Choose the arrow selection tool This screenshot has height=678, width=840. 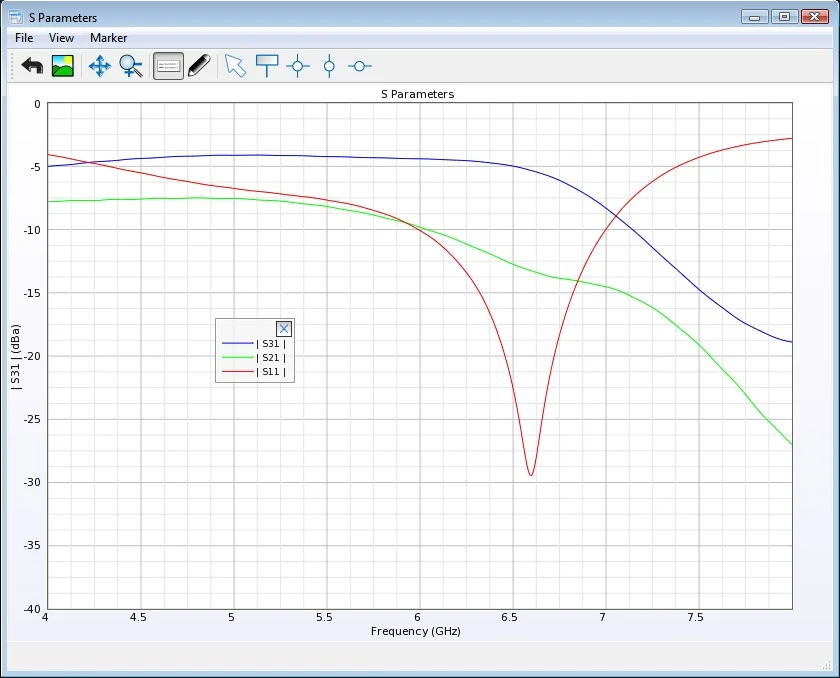pyautogui.click(x=235, y=65)
